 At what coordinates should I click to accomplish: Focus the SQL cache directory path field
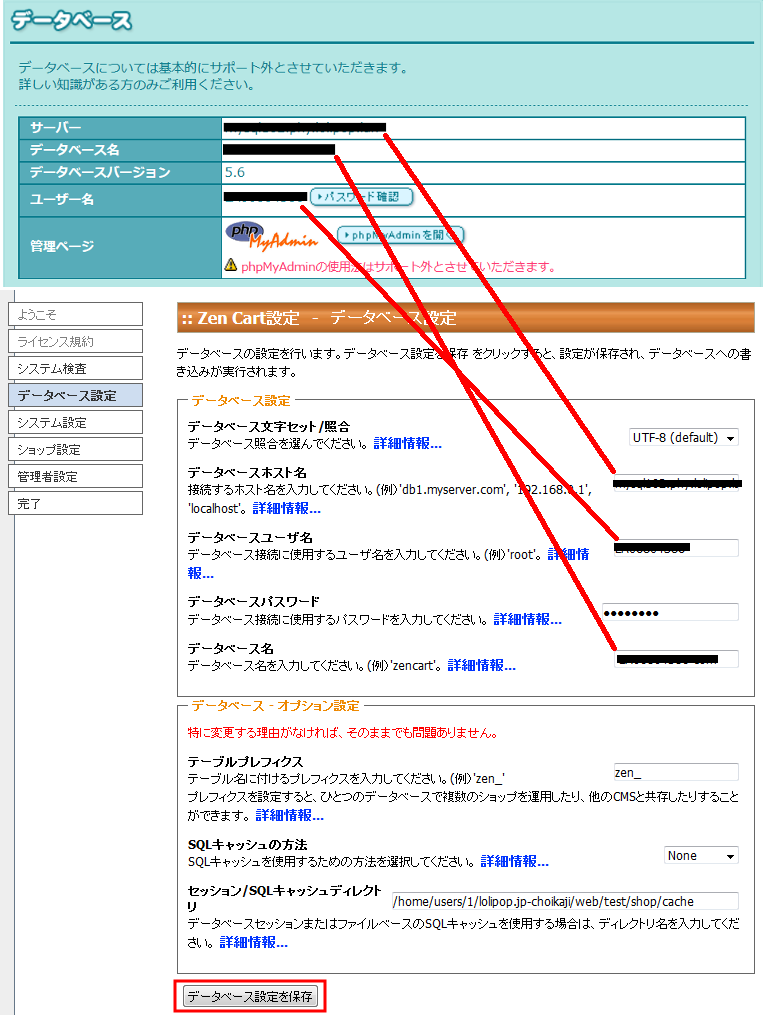(565, 901)
